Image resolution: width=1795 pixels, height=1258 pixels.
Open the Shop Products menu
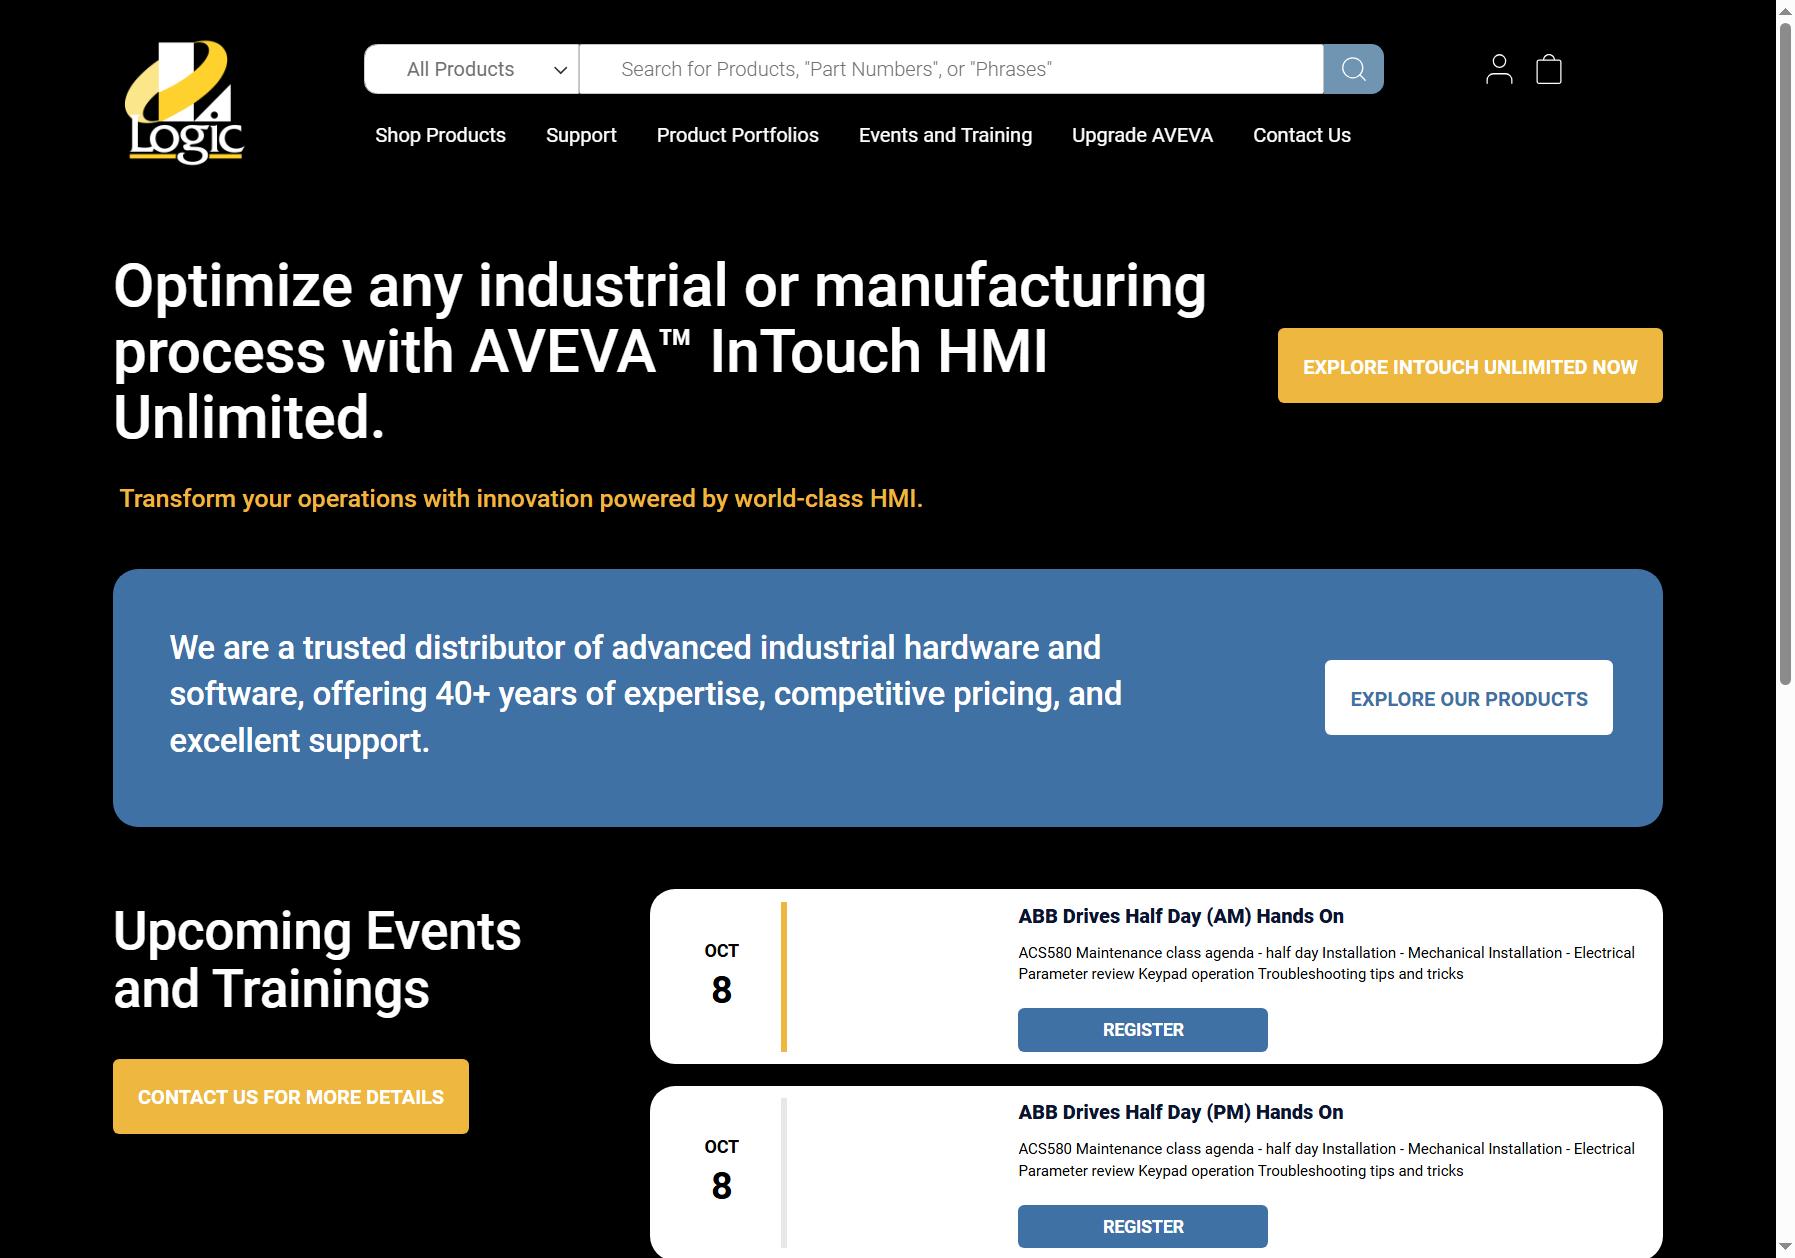point(440,135)
